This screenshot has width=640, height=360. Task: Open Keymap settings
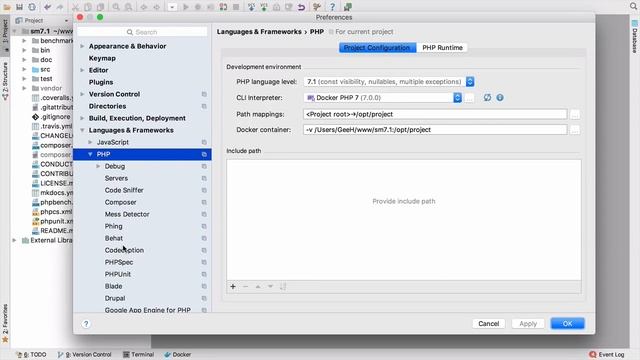tap(102, 58)
